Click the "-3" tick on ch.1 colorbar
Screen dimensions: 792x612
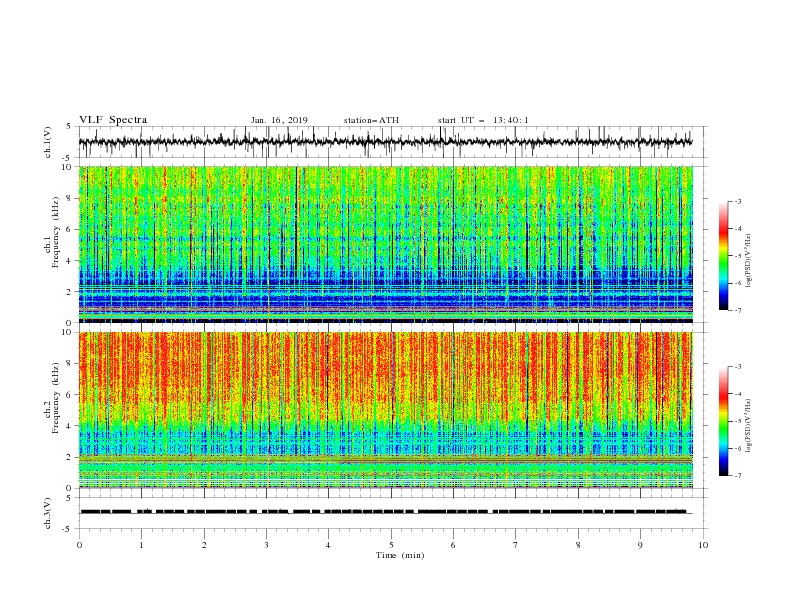[x=737, y=201]
